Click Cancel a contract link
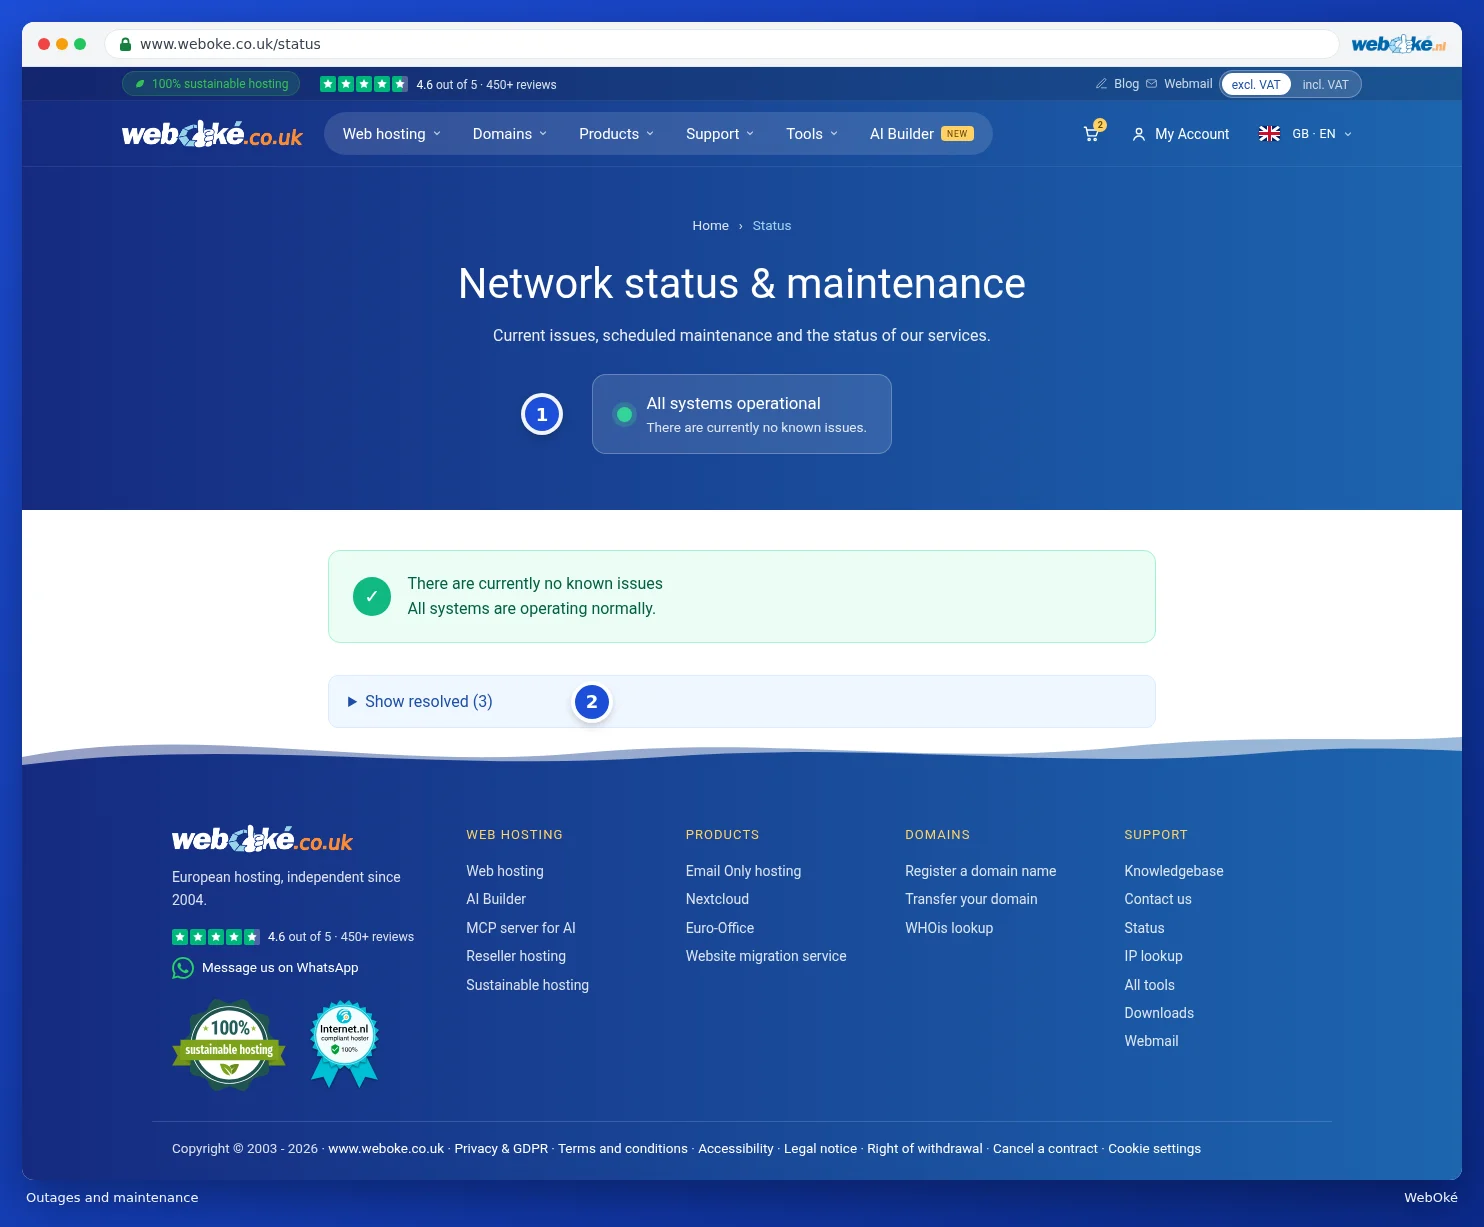 coord(1045,1149)
